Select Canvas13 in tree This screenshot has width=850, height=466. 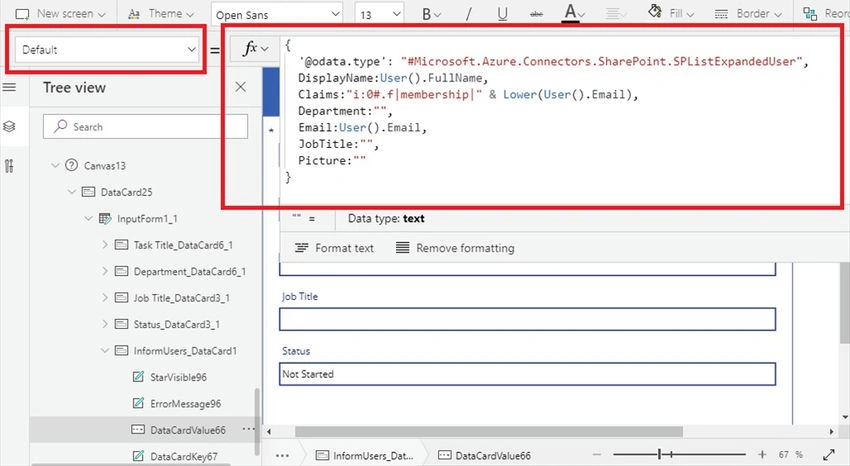105,165
